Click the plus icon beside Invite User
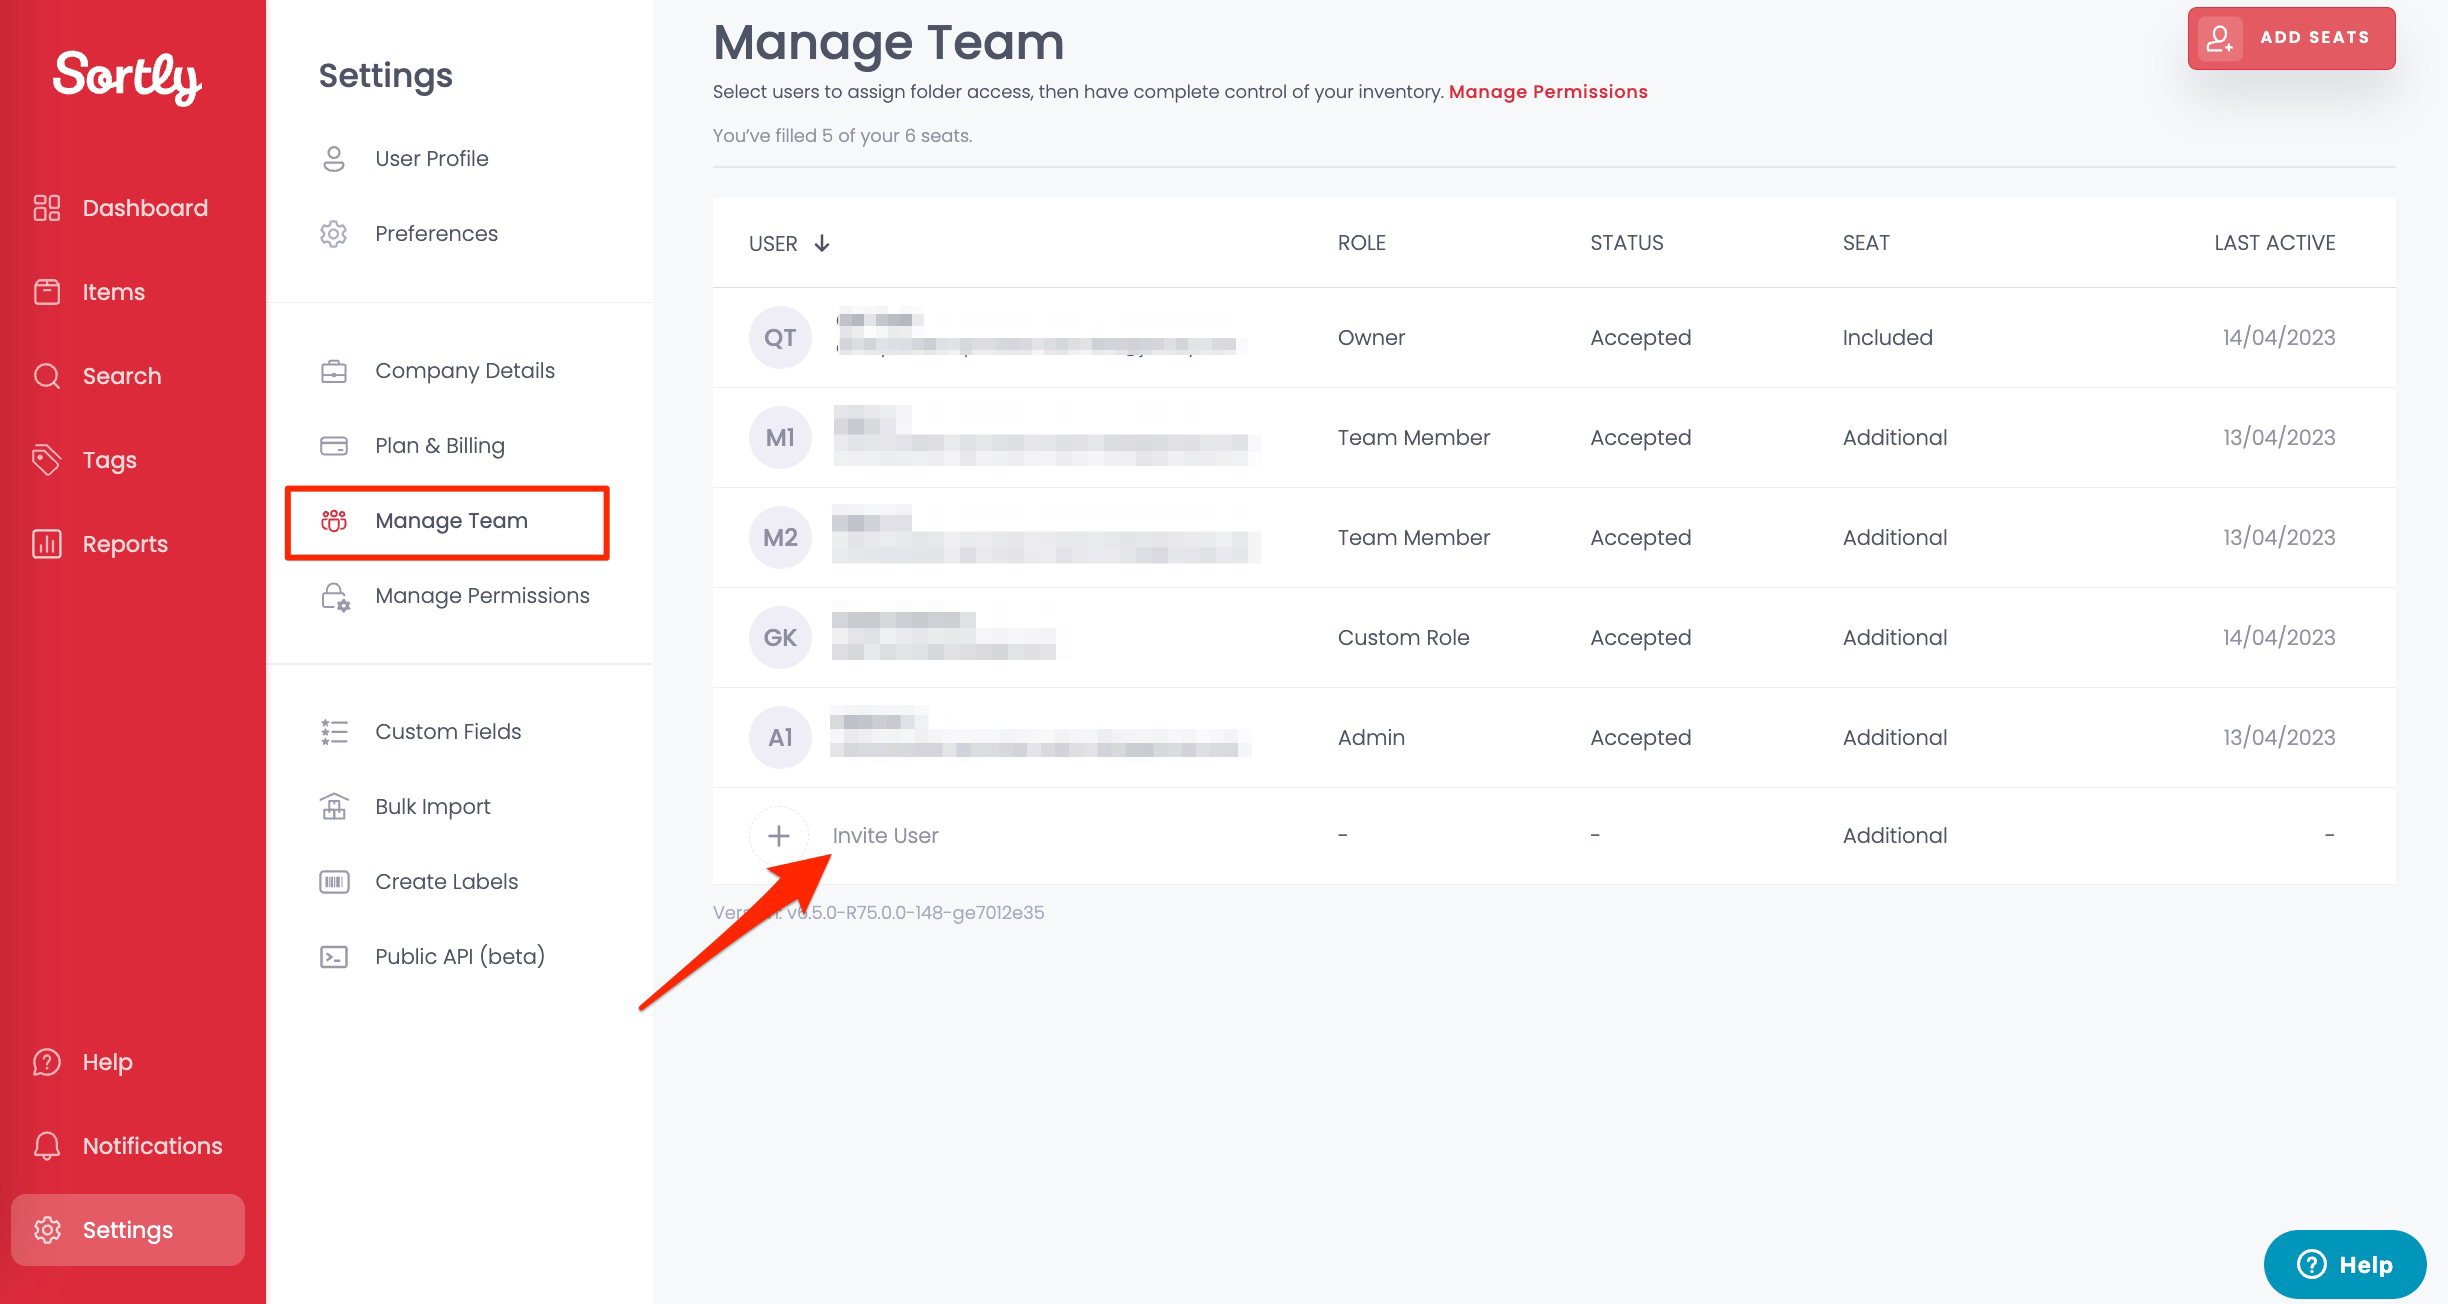The width and height of the screenshot is (2448, 1304). pyautogui.click(x=779, y=836)
